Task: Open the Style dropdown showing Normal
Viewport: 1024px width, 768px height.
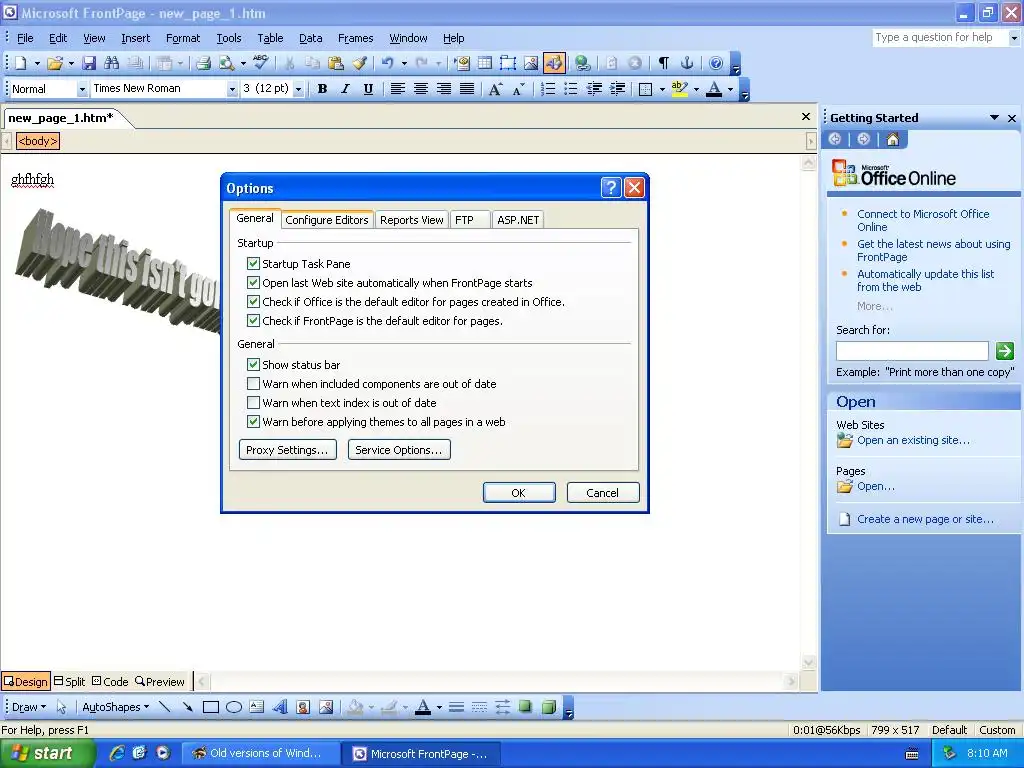Action: (82, 89)
